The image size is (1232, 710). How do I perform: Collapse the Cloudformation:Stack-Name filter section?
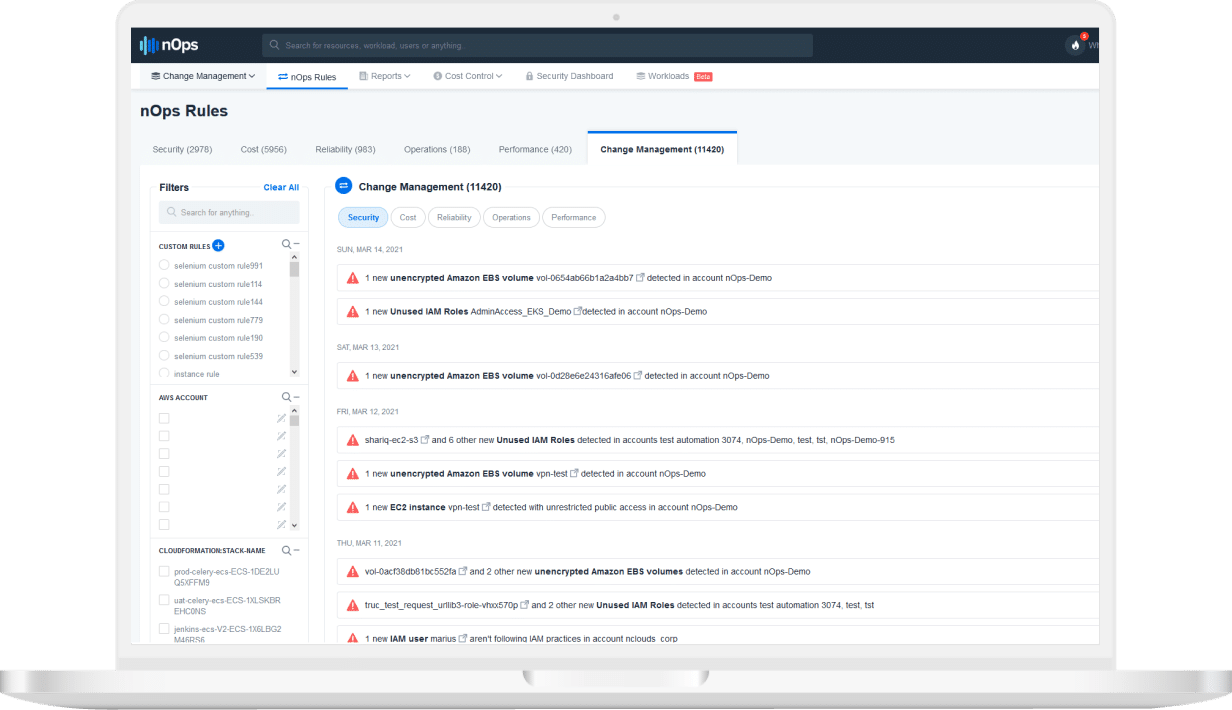pyautogui.click(x=297, y=550)
